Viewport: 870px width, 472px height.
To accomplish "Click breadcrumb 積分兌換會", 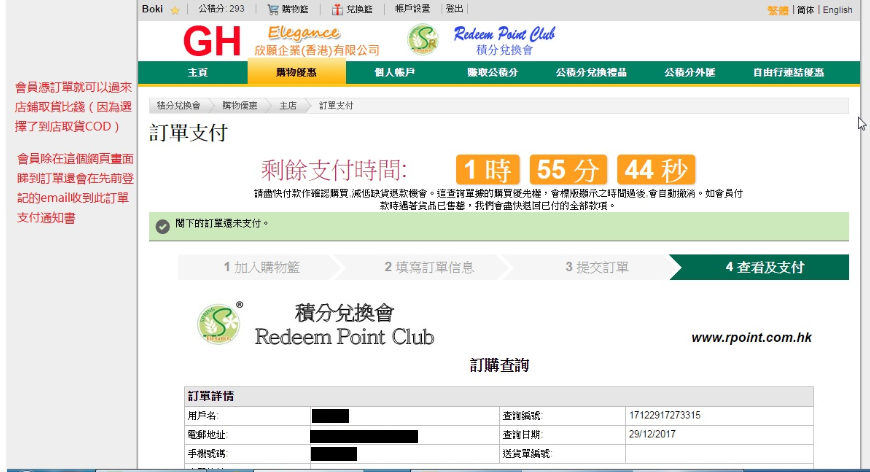I will click(x=178, y=105).
